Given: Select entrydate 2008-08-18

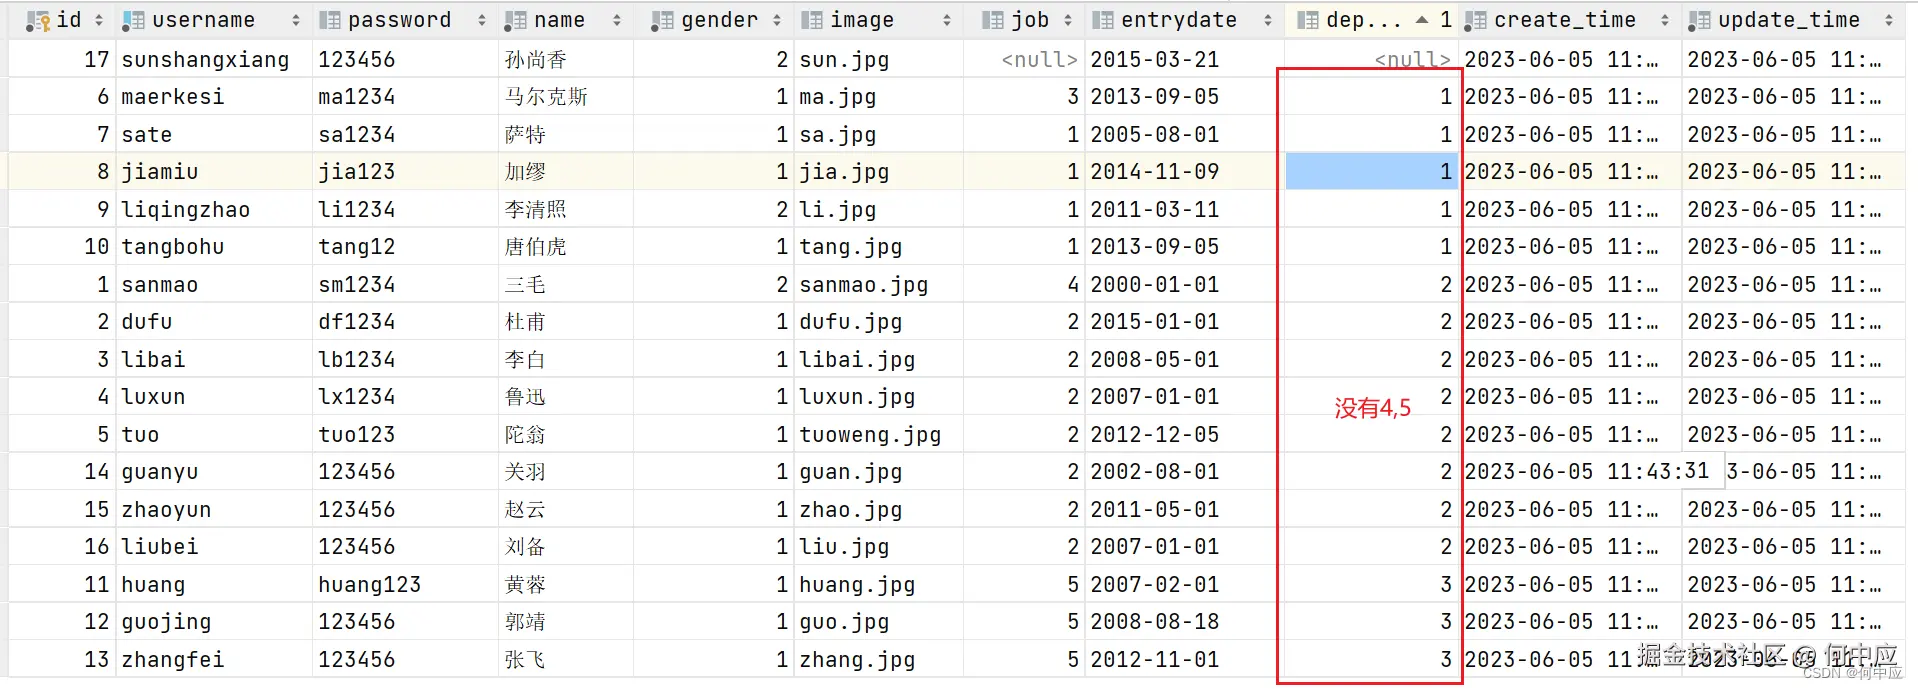Looking at the screenshot, I should pos(1184,622).
